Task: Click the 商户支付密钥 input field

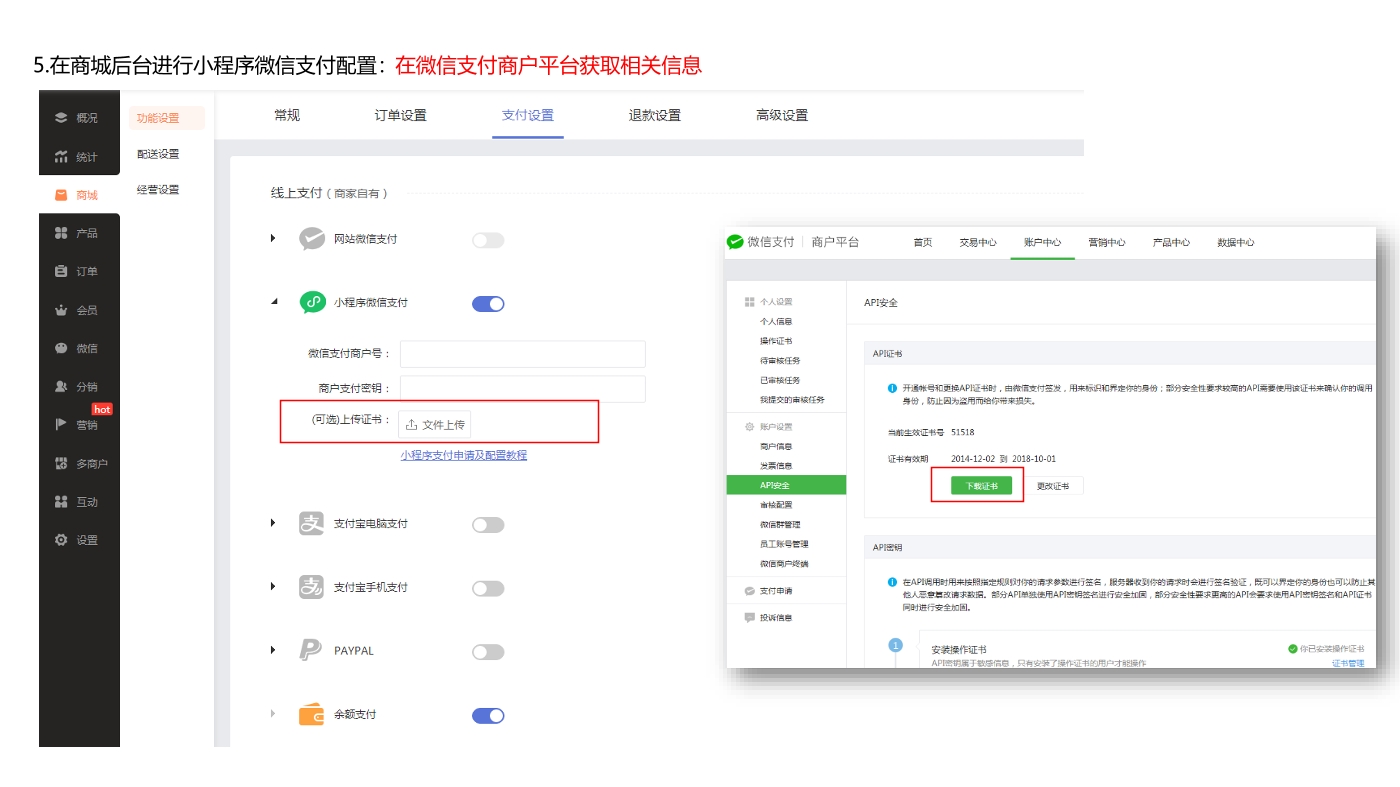Action: [x=523, y=389]
